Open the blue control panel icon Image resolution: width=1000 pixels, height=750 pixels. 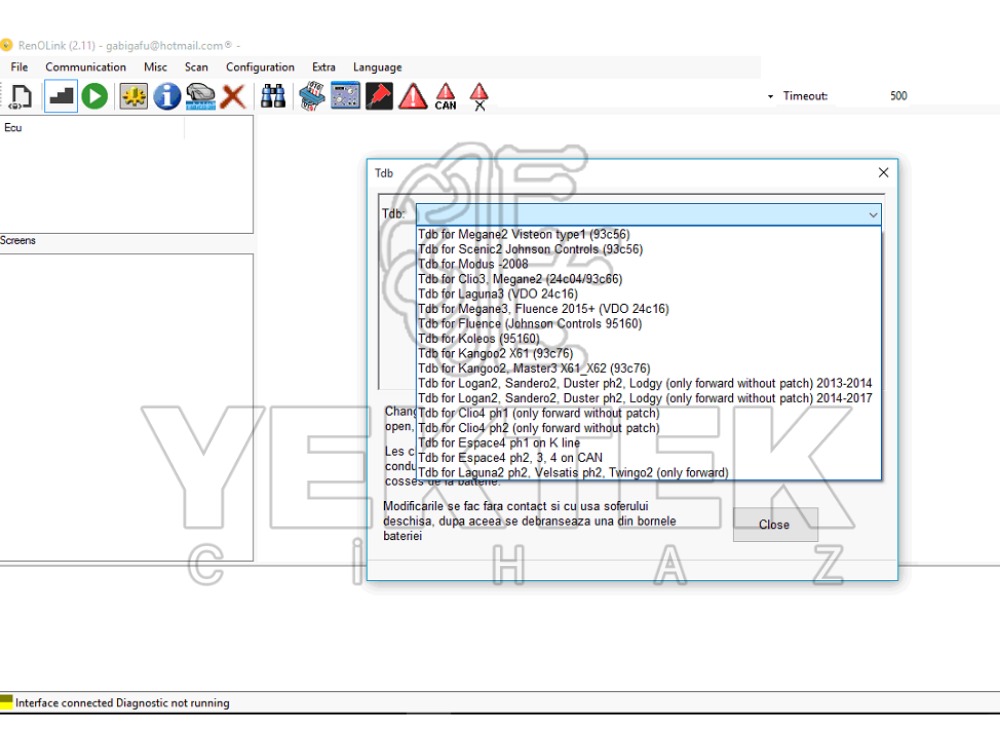(x=345, y=96)
